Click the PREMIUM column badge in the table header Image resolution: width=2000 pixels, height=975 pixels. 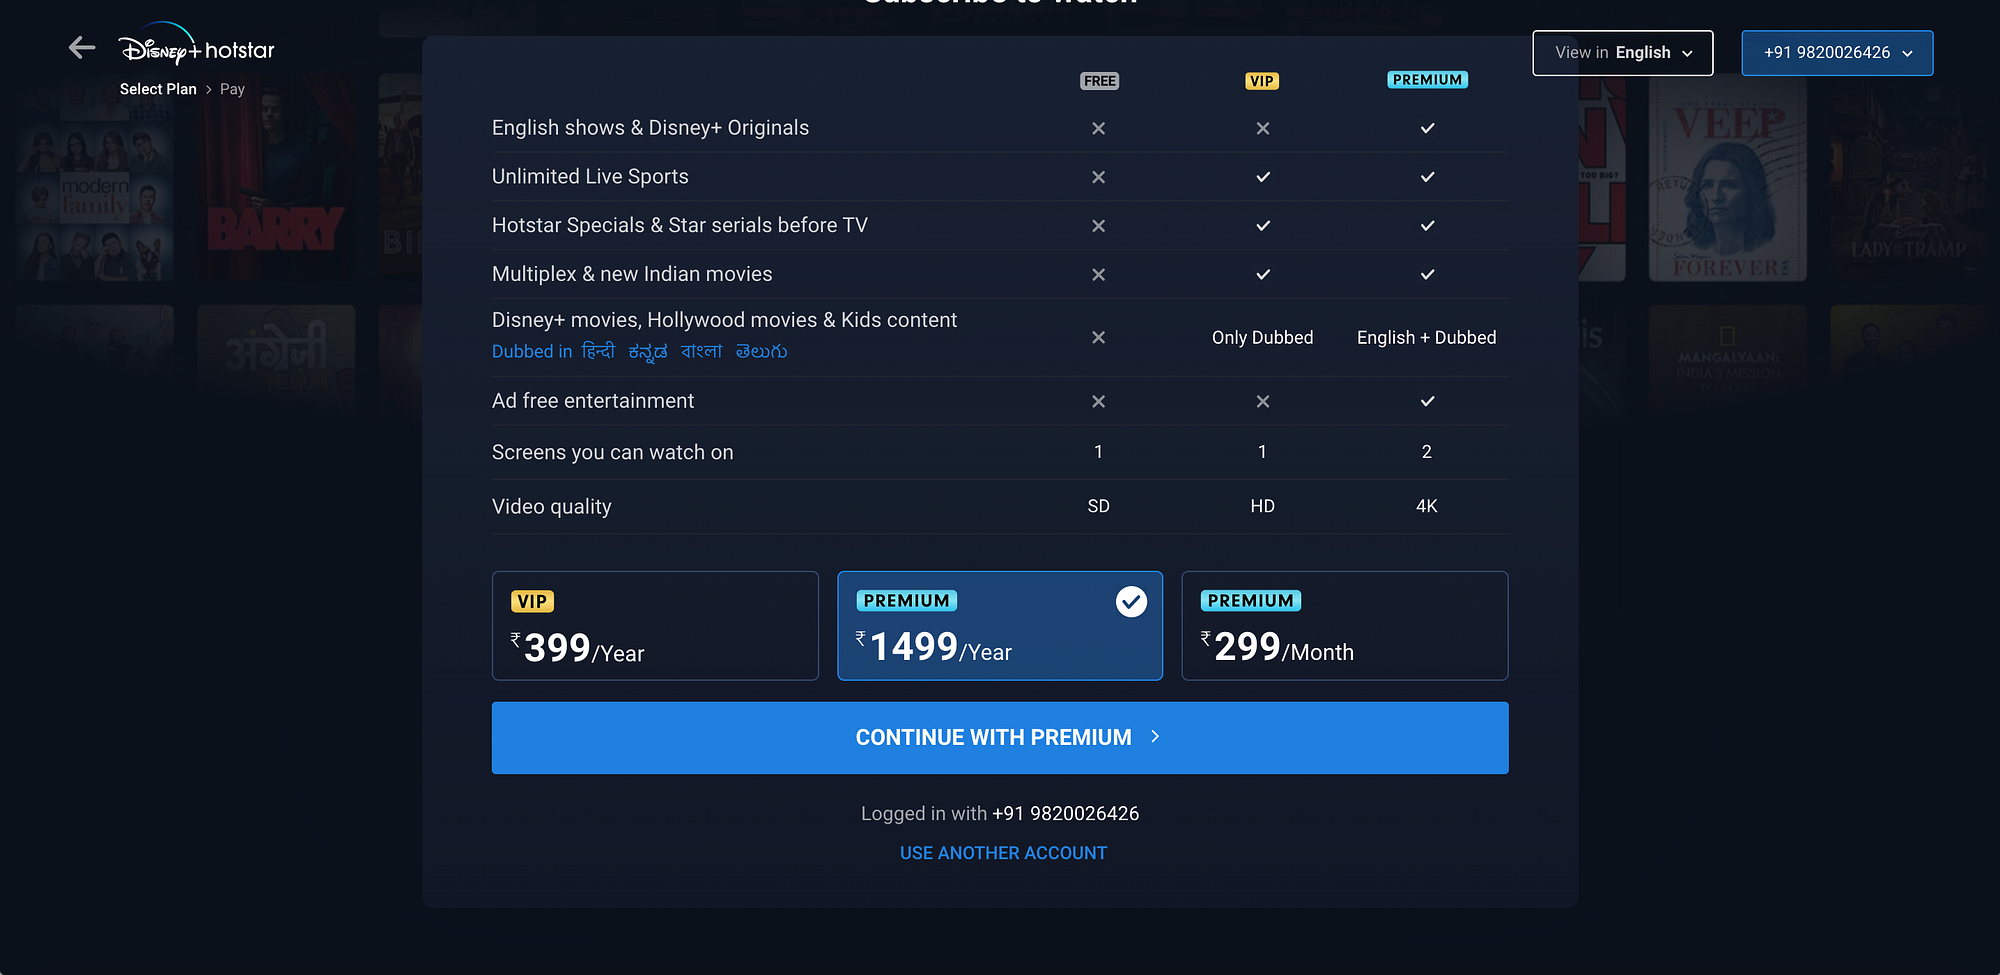pyautogui.click(x=1427, y=80)
